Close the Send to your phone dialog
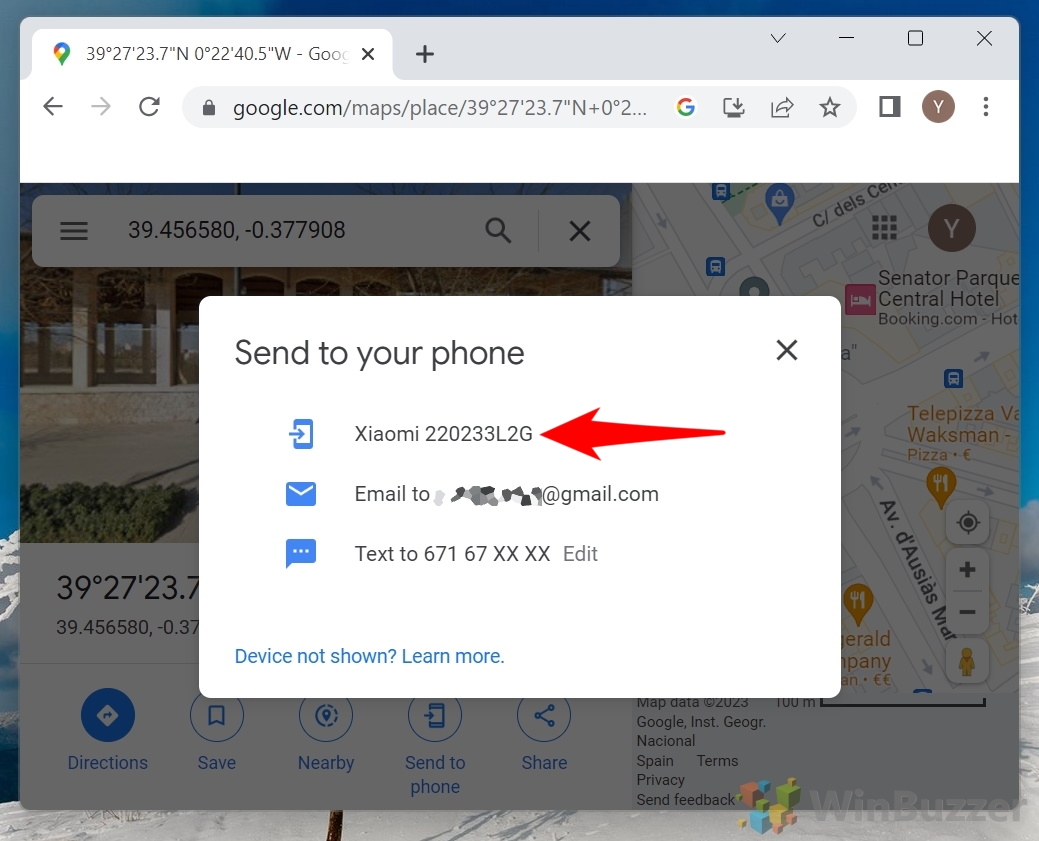Image resolution: width=1039 pixels, height=841 pixels. pyautogui.click(x=787, y=350)
